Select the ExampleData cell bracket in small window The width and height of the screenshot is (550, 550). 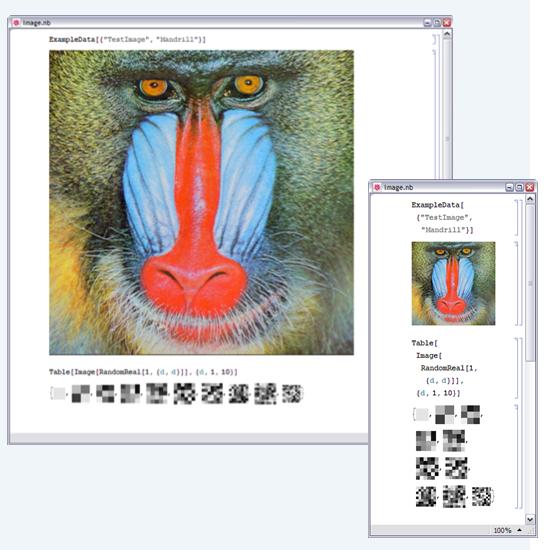coord(518,217)
